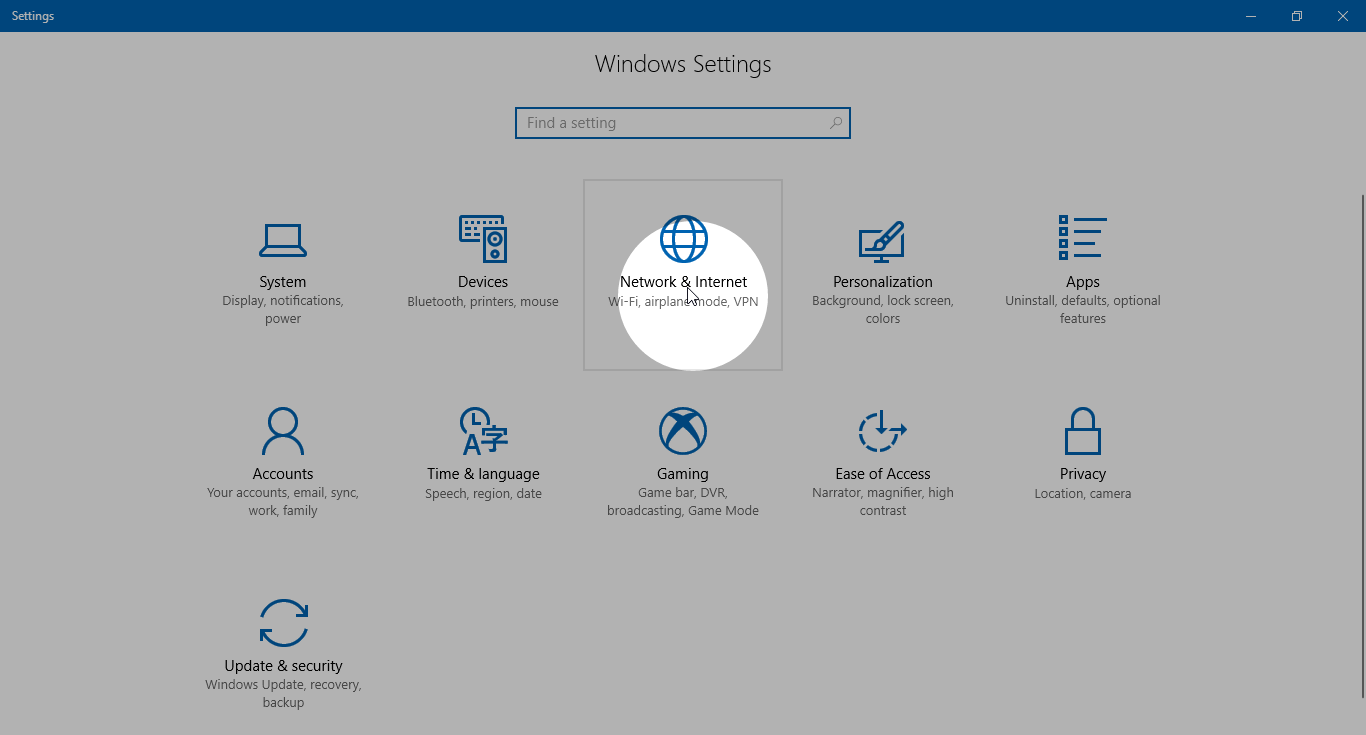Click the Ease of Access label

click(883, 474)
